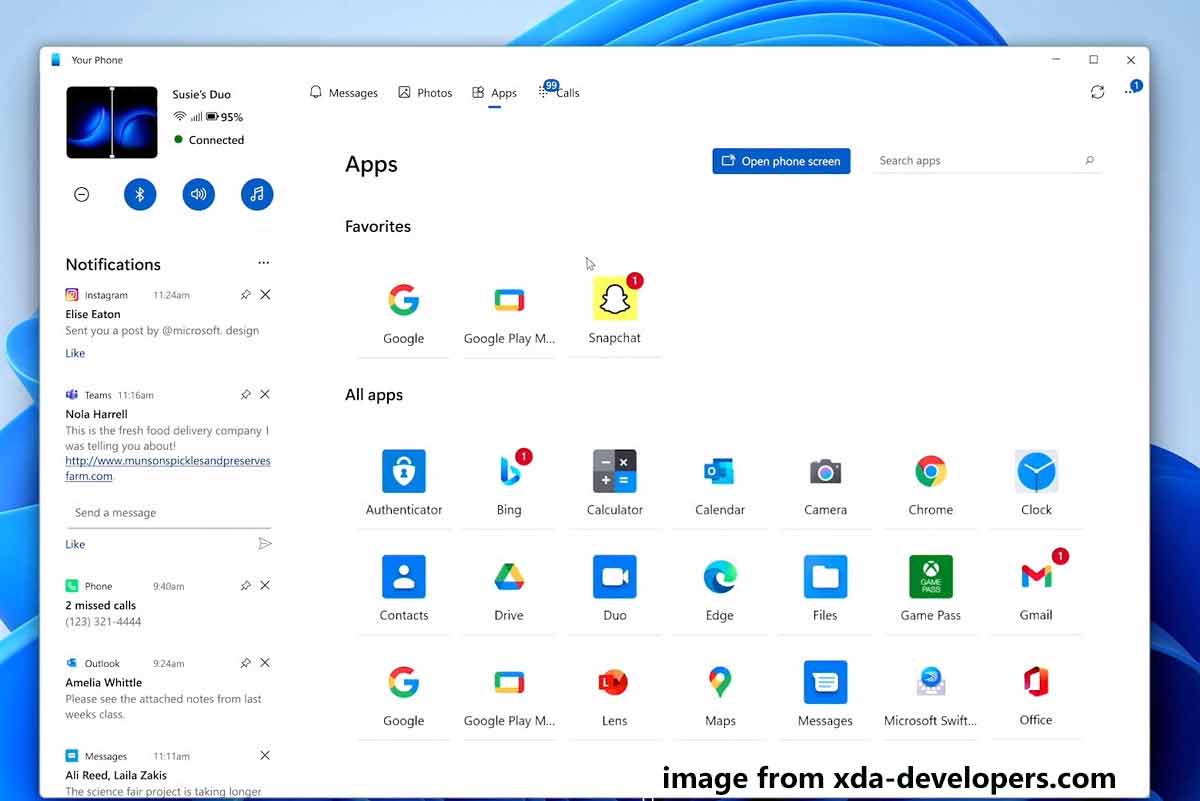Screen dimensions: 1200x801
Task: Focus the Search apps field
Action: tap(989, 161)
